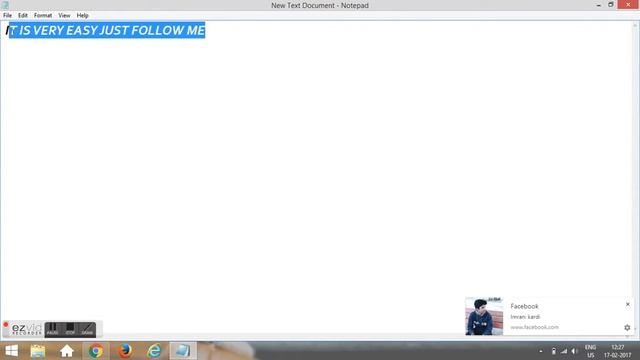
Task: Stop the Ezvid recording
Action: pos(70,329)
